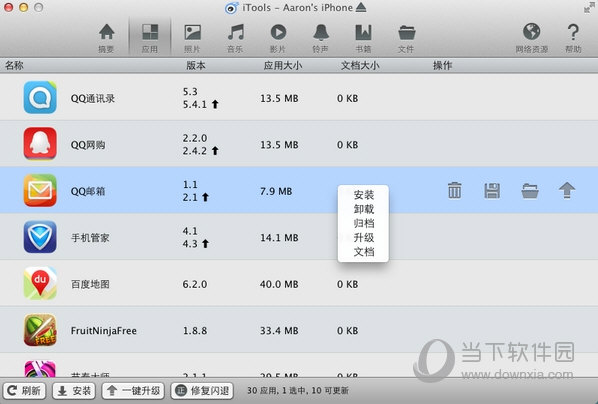This screenshot has height=404, width=598.
Task: Sort by the 名称 column header
Action: 14,66
